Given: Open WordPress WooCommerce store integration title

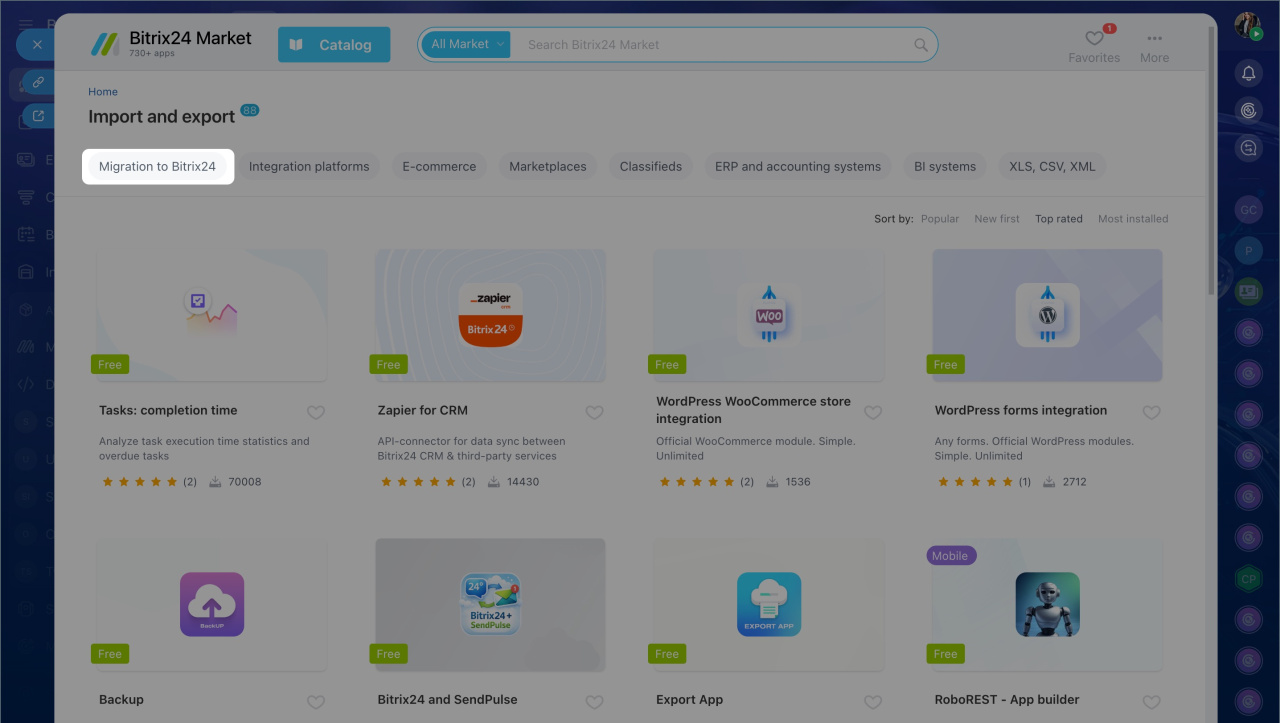Looking at the screenshot, I should [754, 410].
